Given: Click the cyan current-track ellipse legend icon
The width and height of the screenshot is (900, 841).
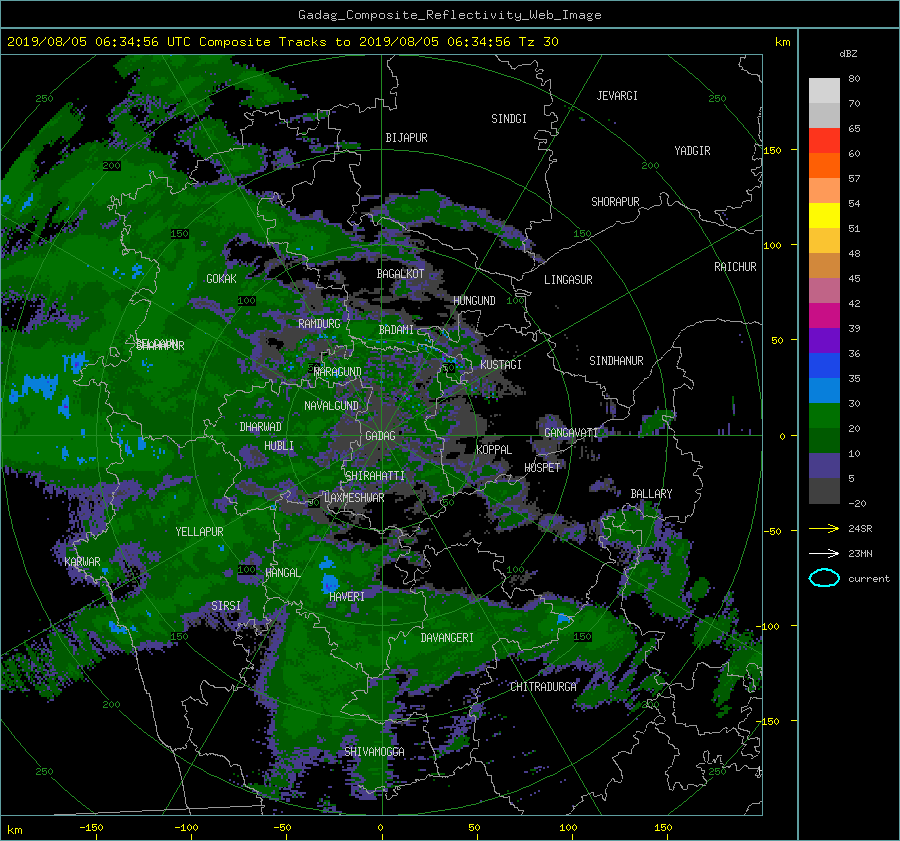Looking at the screenshot, I should (x=824, y=578).
